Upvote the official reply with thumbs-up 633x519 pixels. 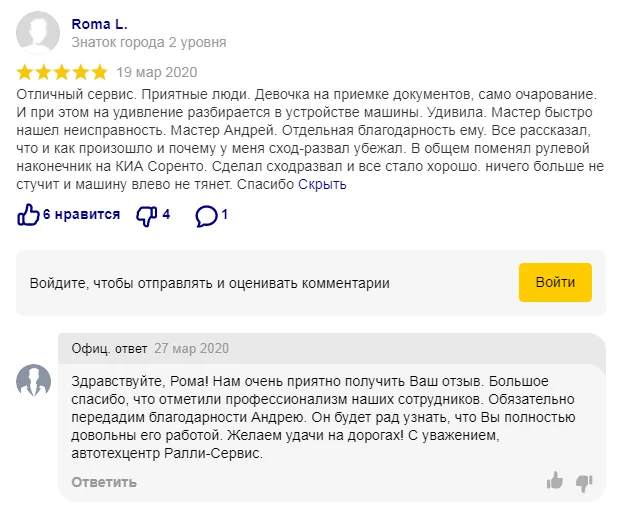pyautogui.click(x=554, y=481)
